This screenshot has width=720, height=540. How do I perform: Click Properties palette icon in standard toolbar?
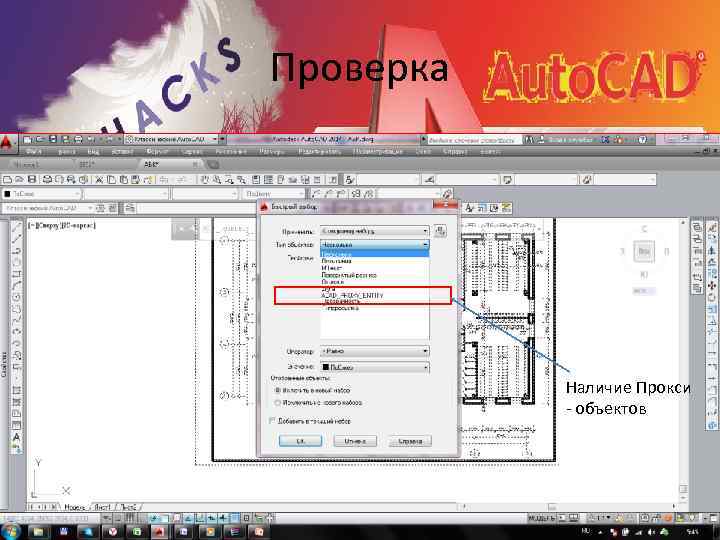(x=256, y=180)
